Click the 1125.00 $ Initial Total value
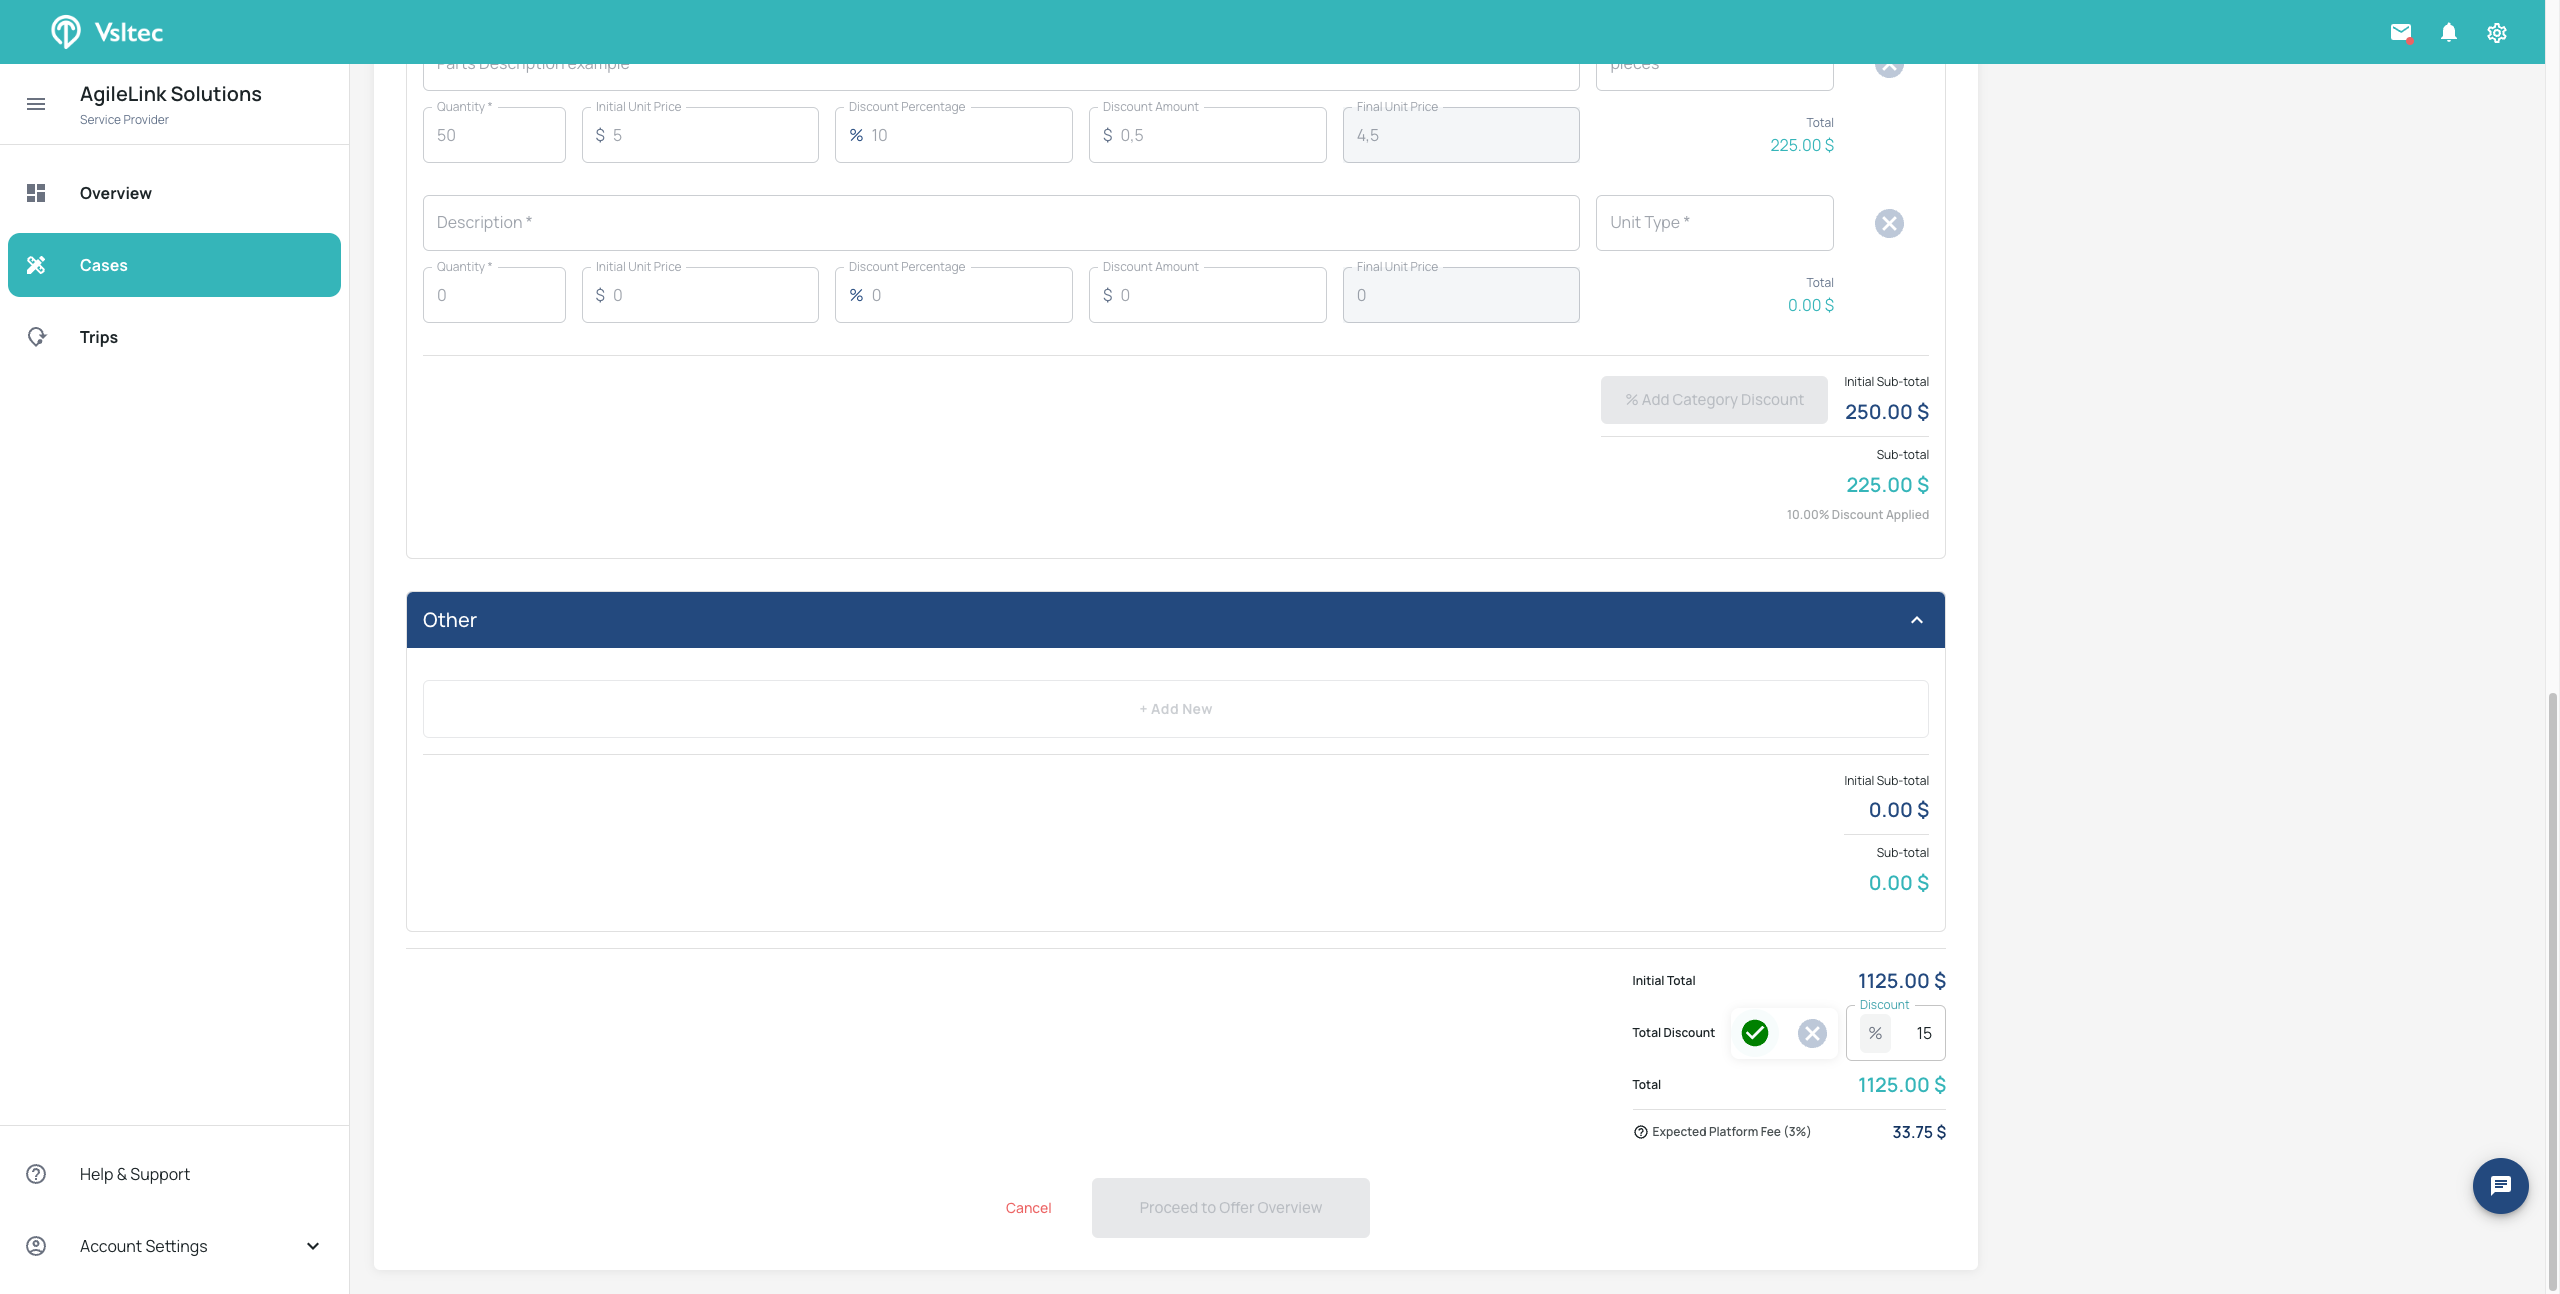 click(1901, 981)
